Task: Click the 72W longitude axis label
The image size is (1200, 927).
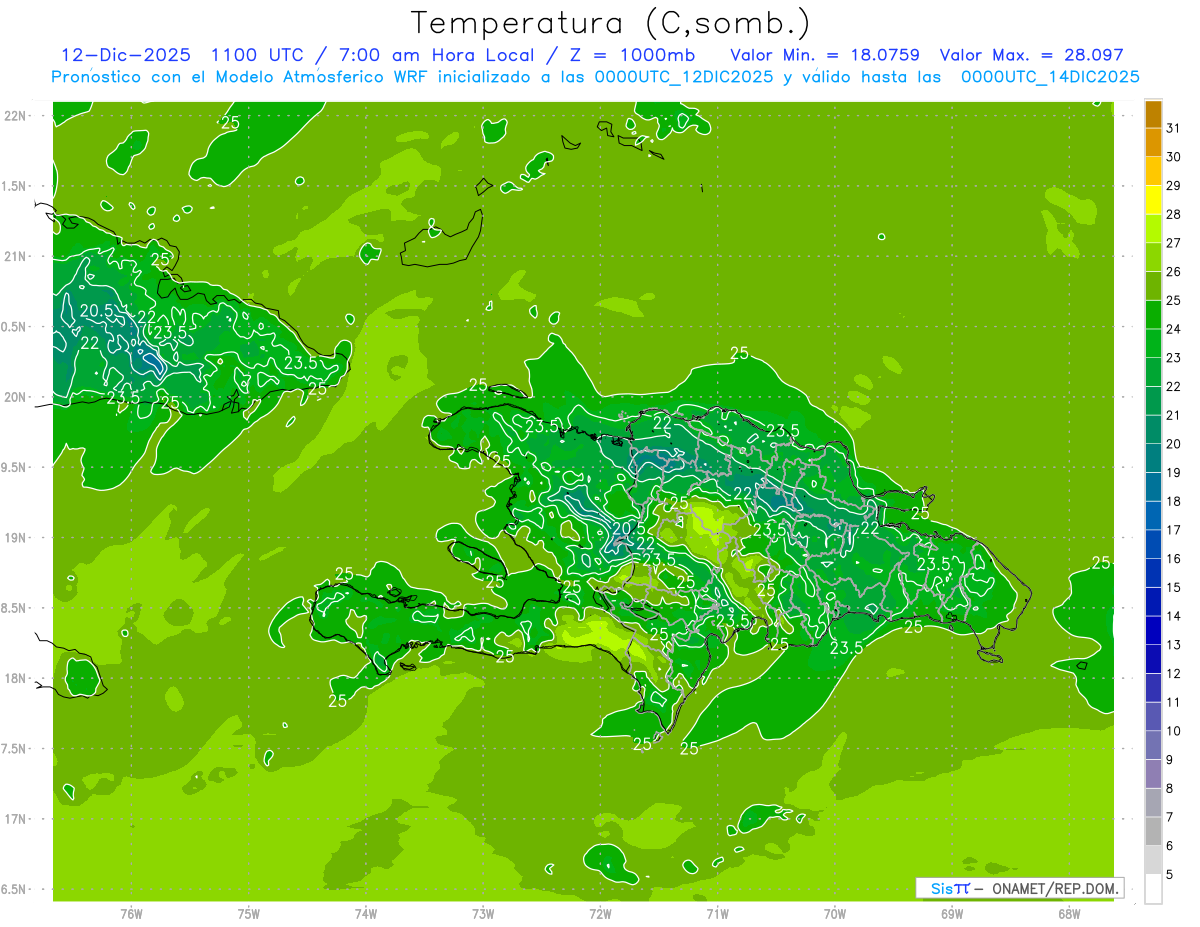Action: [600, 913]
